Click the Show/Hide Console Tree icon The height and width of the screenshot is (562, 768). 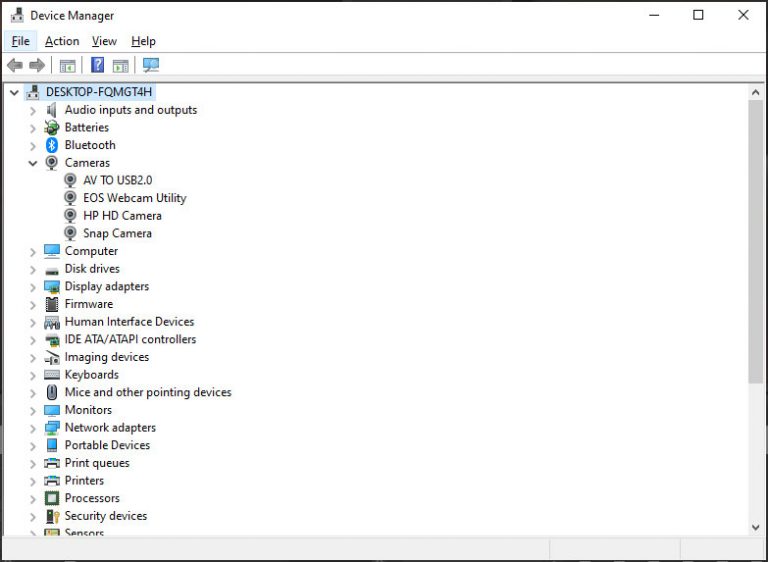pyautogui.click(x=67, y=66)
